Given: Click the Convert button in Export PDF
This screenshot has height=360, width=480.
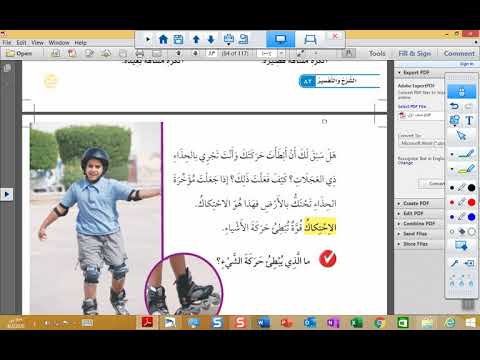Looking at the screenshot, I should pos(433,184).
